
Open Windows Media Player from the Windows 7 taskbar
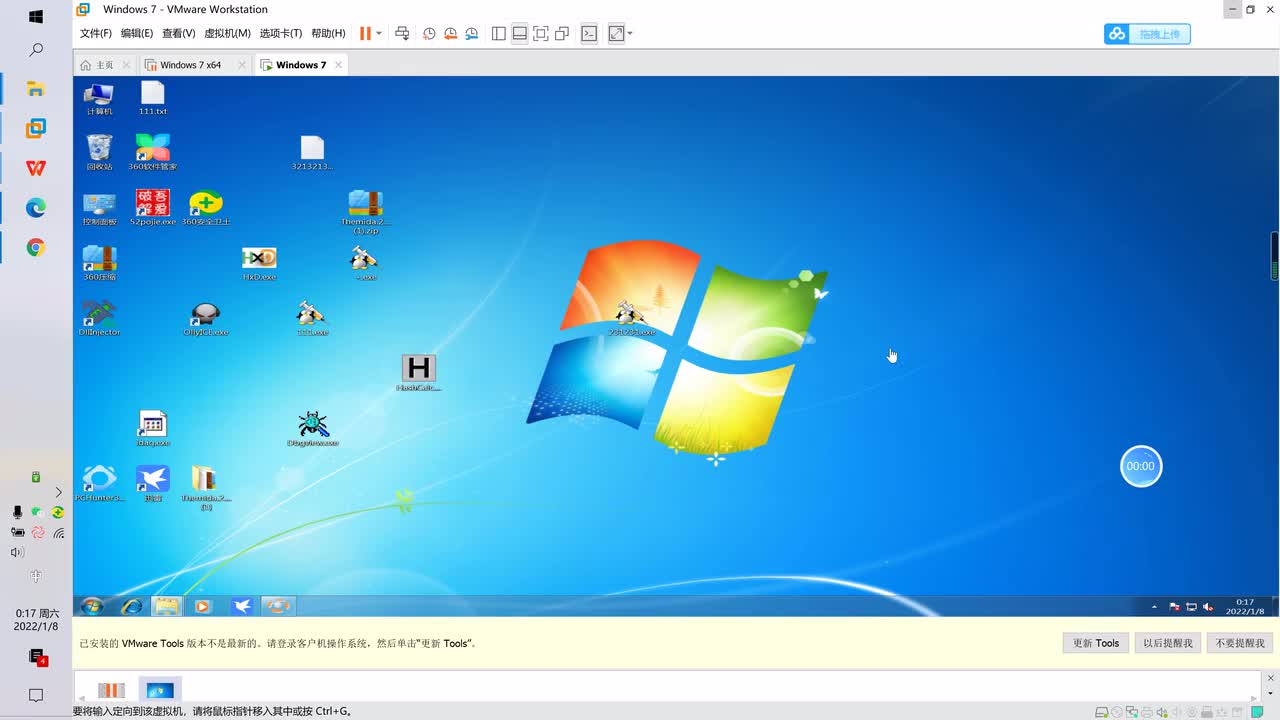202,606
